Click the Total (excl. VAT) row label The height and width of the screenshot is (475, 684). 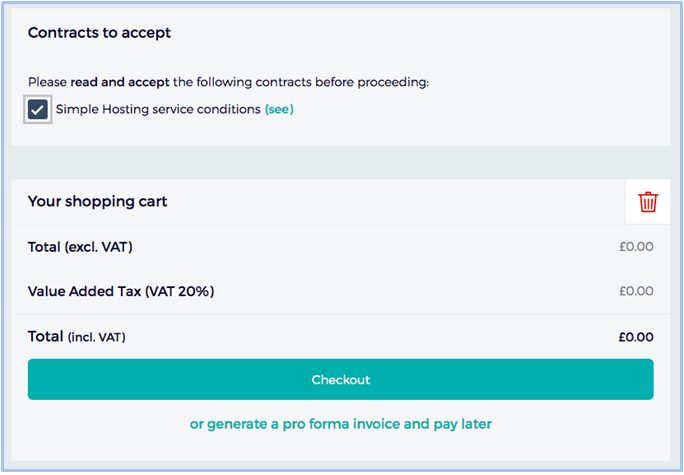click(80, 247)
